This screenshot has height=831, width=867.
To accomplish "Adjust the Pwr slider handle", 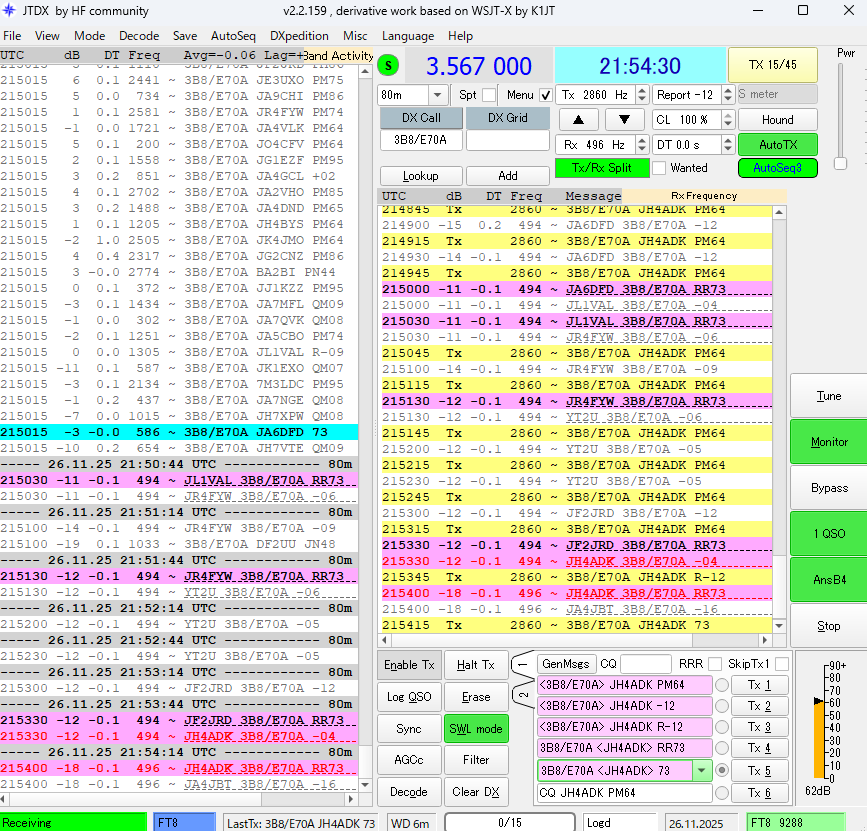I will pyautogui.click(x=840, y=163).
